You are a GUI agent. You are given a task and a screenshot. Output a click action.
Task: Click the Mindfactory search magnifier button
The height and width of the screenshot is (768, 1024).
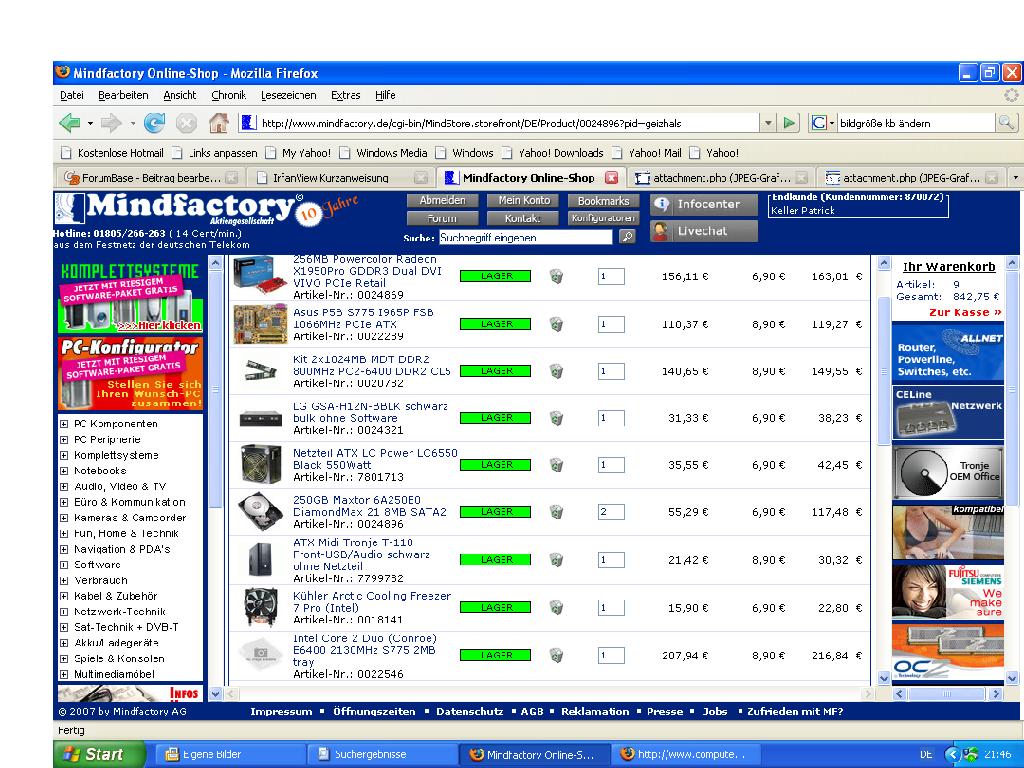pos(627,236)
